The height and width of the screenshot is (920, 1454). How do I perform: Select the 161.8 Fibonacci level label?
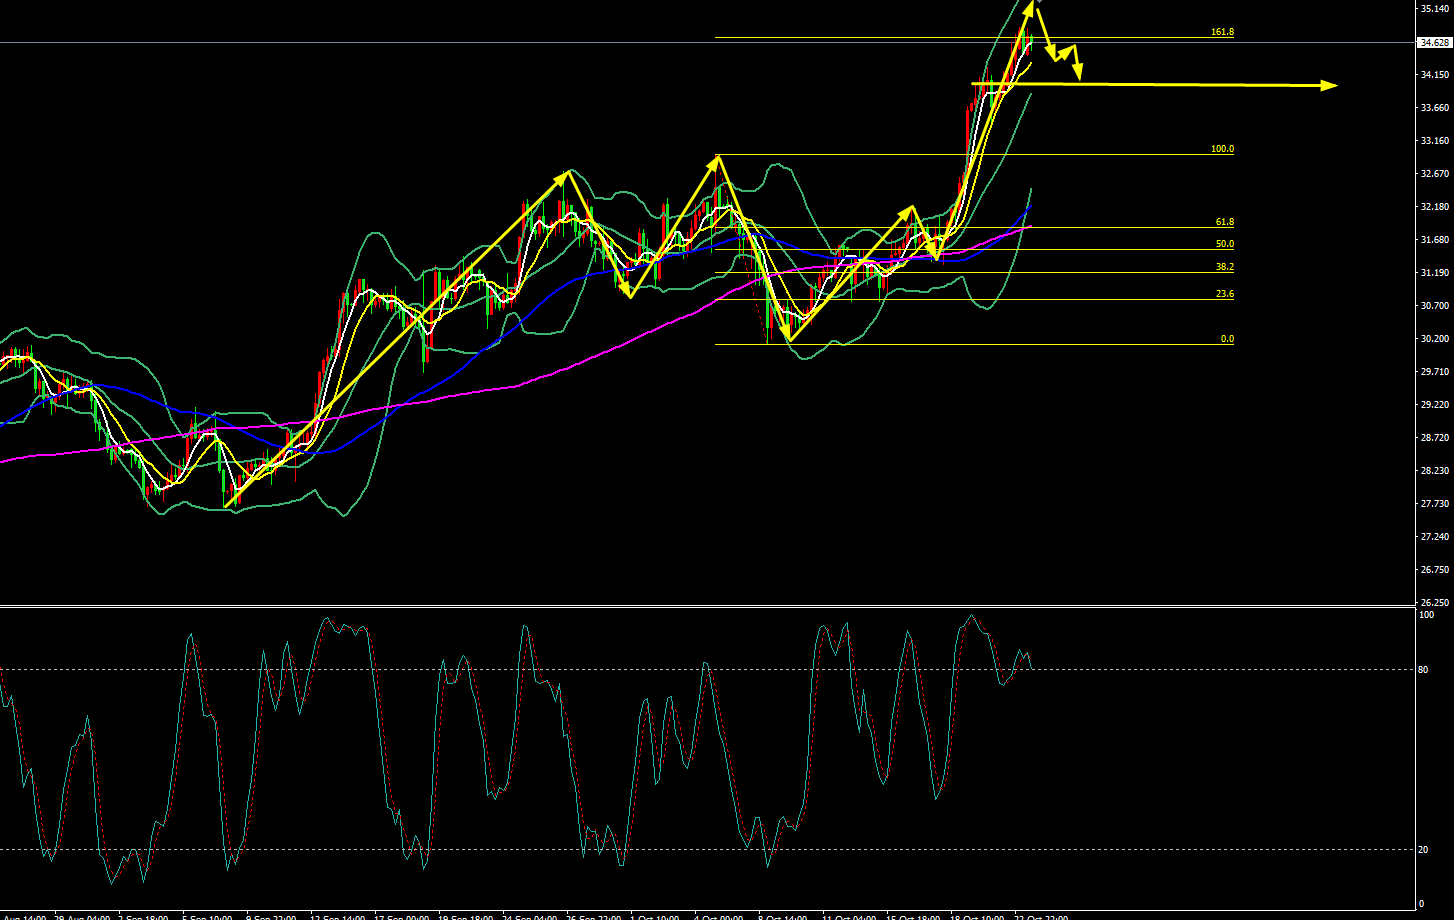[1222, 32]
